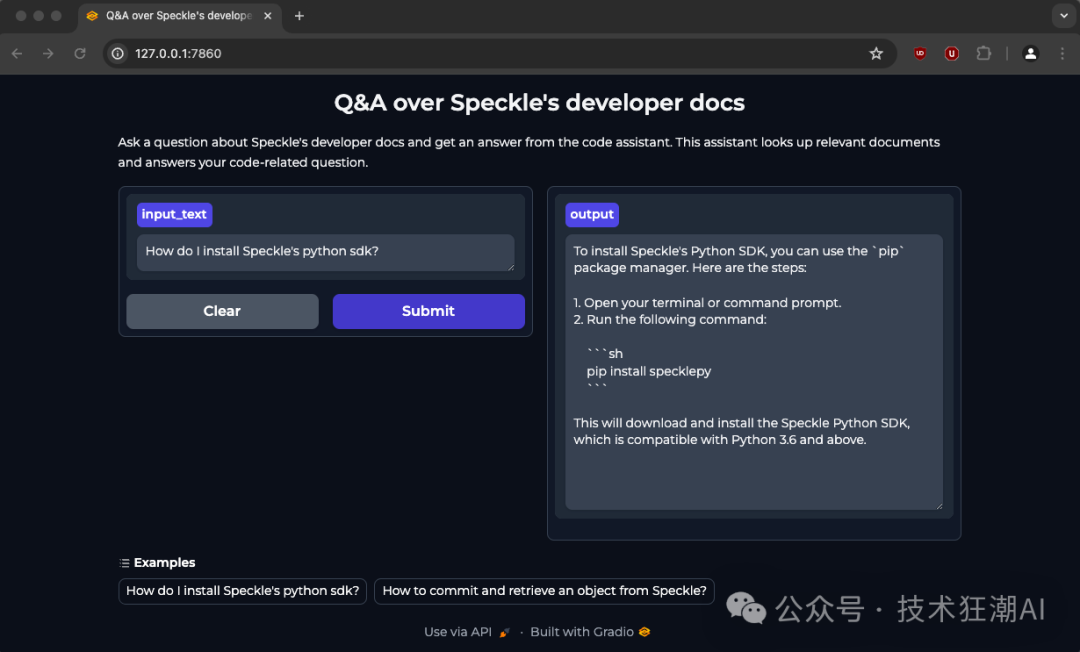
Task: Click the rocket icon beside Use via API
Action: 502,631
